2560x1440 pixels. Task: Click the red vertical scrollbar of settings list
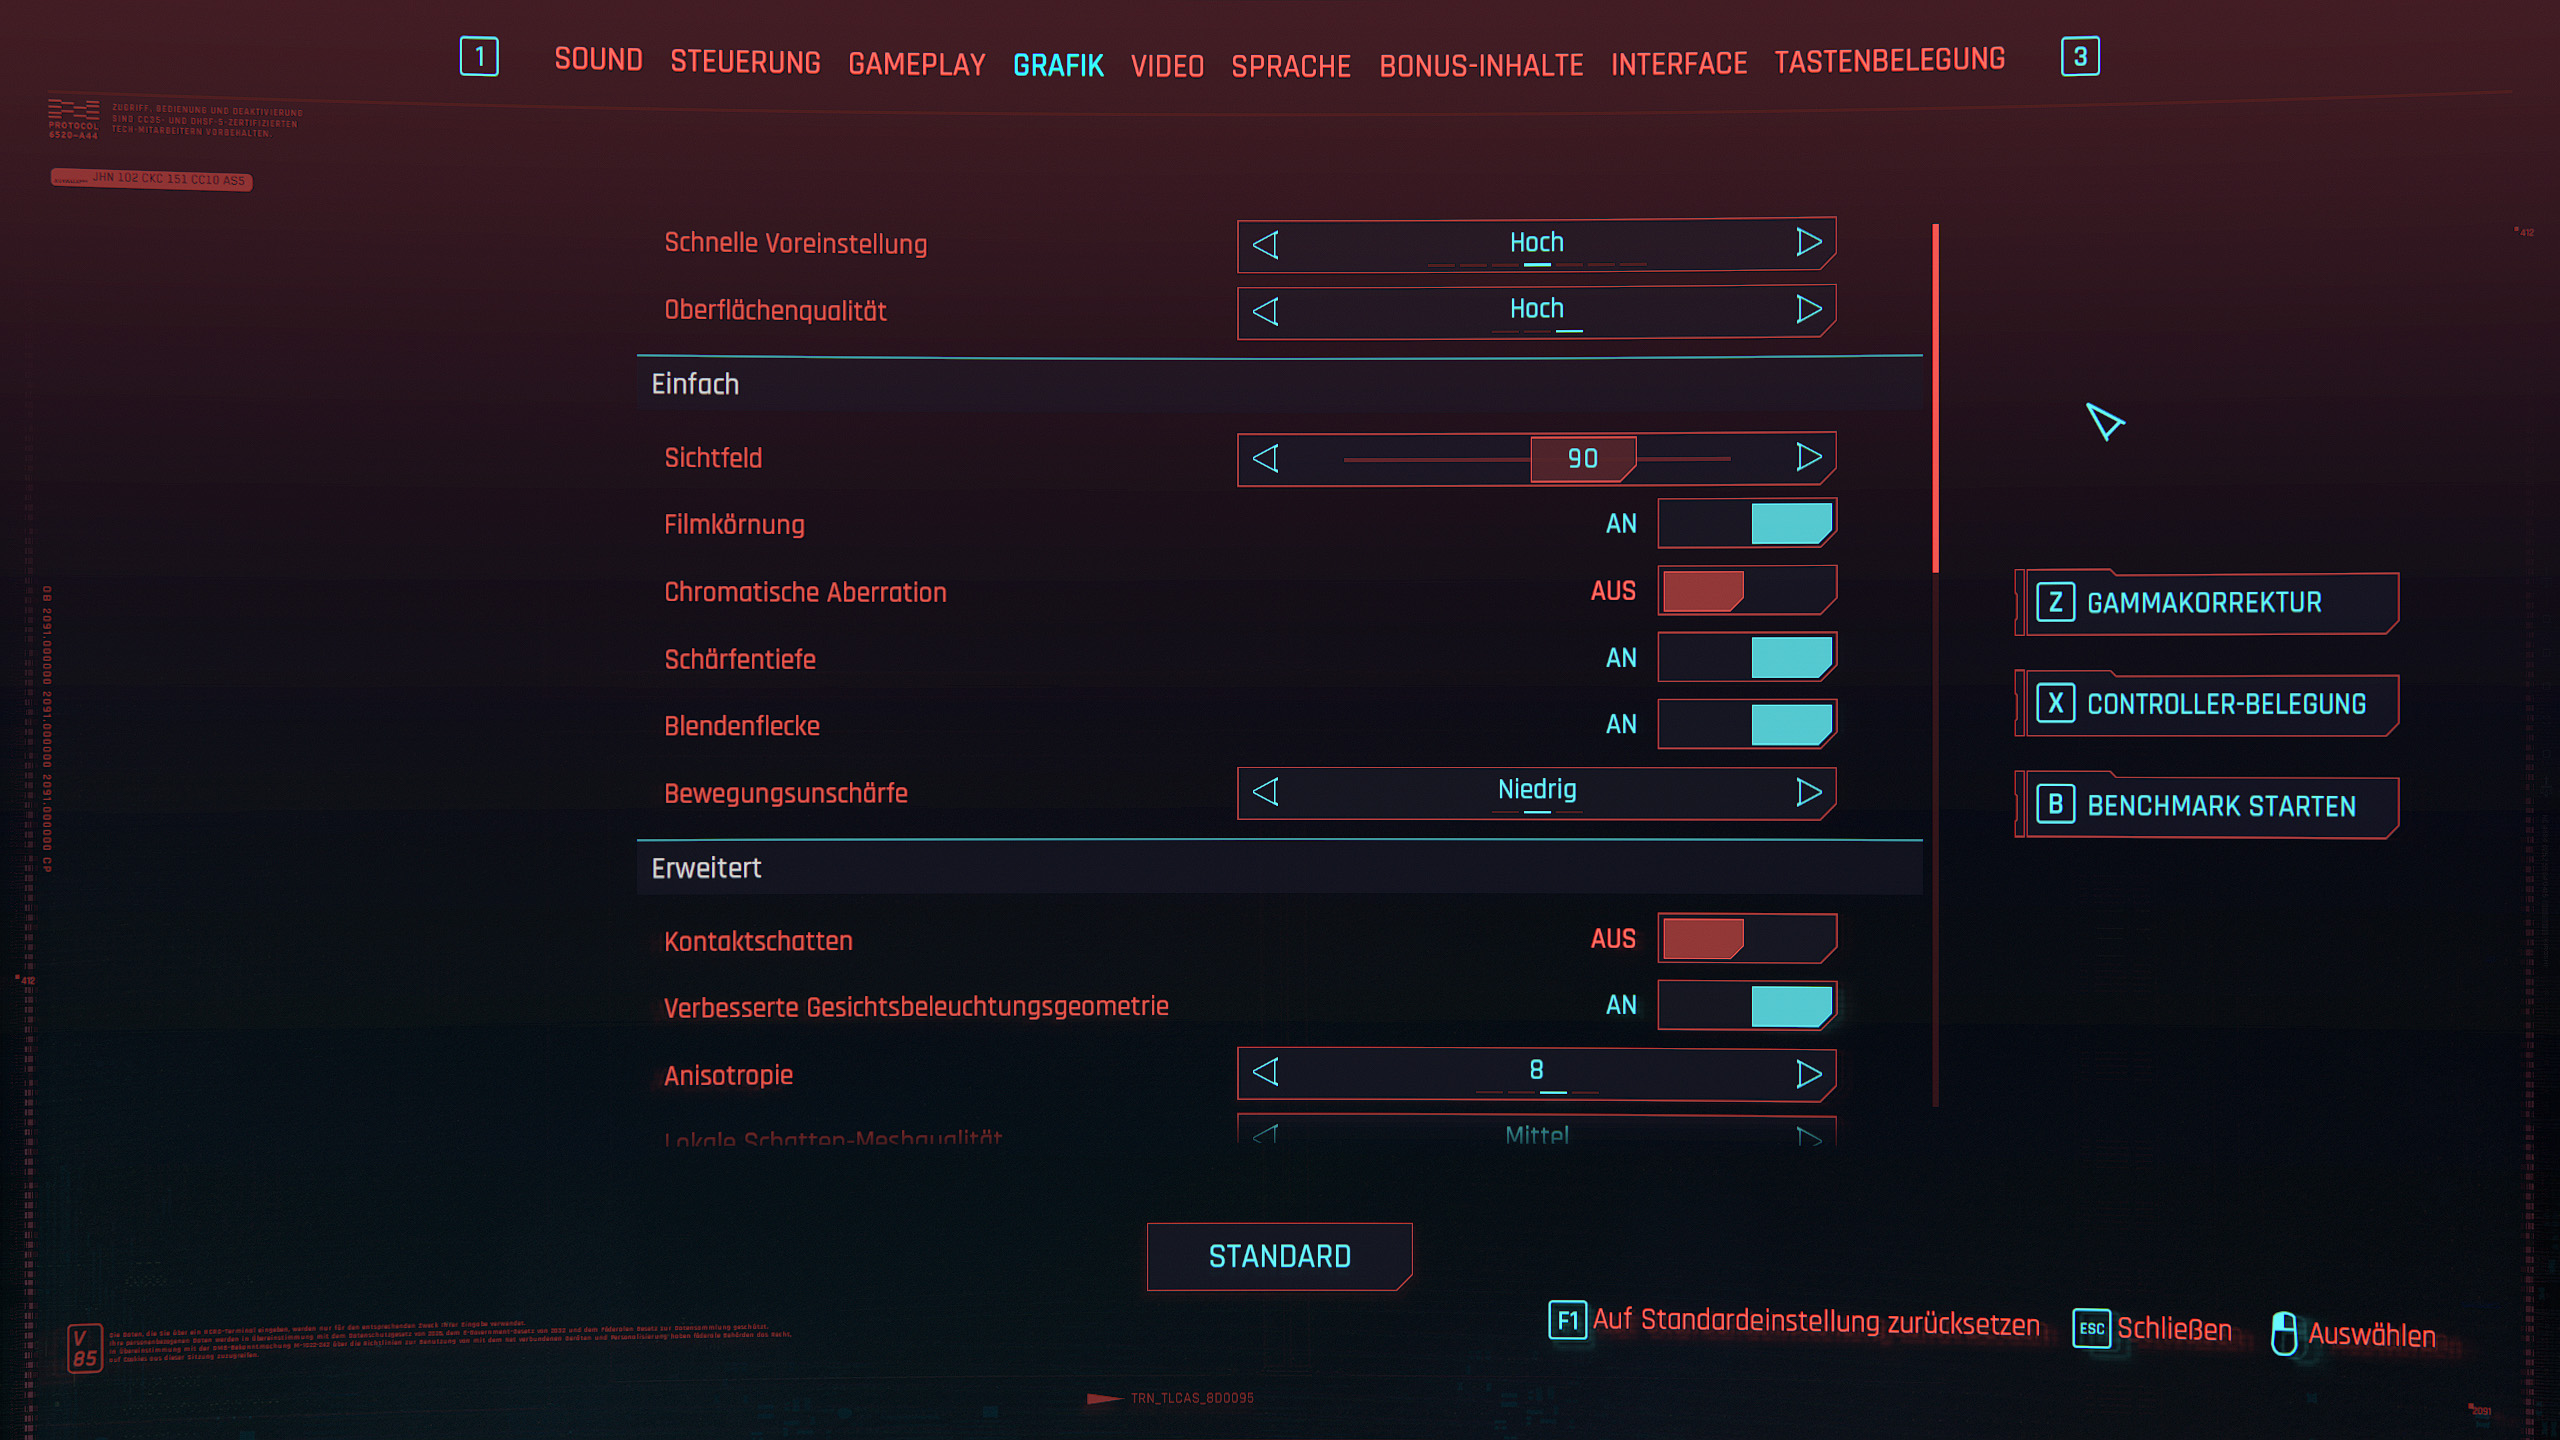pyautogui.click(x=1936, y=400)
